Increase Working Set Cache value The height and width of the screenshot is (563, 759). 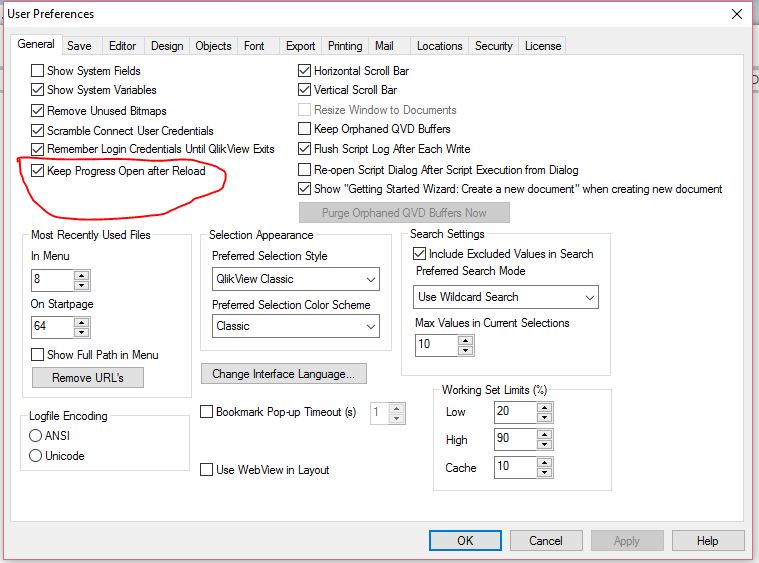pyautogui.click(x=545, y=463)
